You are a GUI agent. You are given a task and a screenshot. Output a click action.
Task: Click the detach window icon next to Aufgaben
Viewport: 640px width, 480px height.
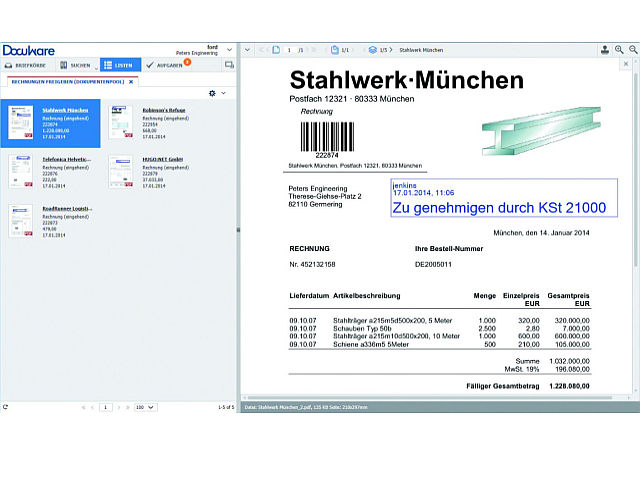[x=229, y=64]
